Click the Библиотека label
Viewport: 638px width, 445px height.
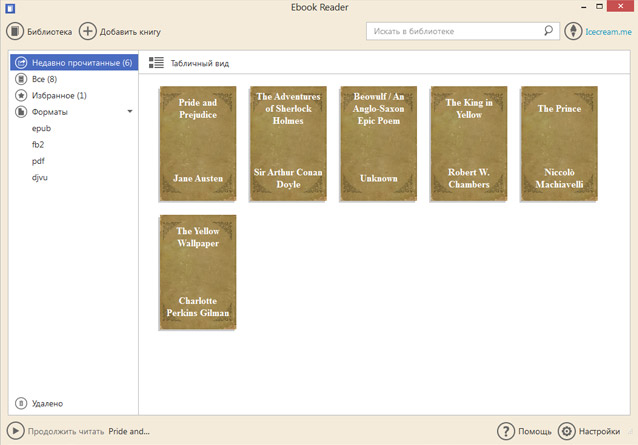(50, 32)
